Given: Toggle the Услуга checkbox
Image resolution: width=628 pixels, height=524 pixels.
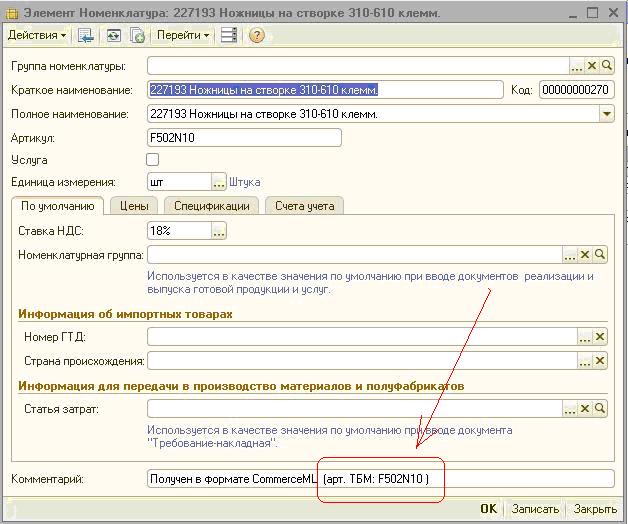Looking at the screenshot, I should tap(153, 160).
